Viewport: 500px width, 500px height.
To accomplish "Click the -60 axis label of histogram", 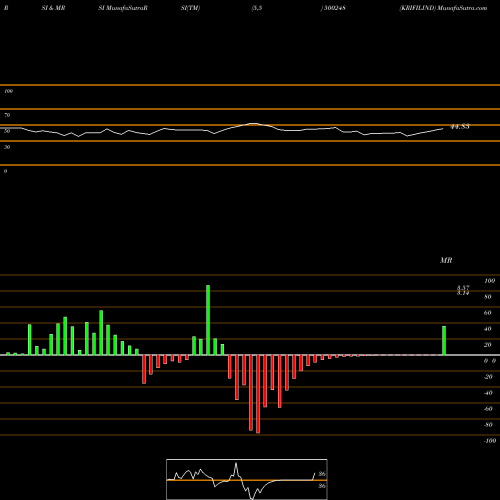I will pos(488,409).
